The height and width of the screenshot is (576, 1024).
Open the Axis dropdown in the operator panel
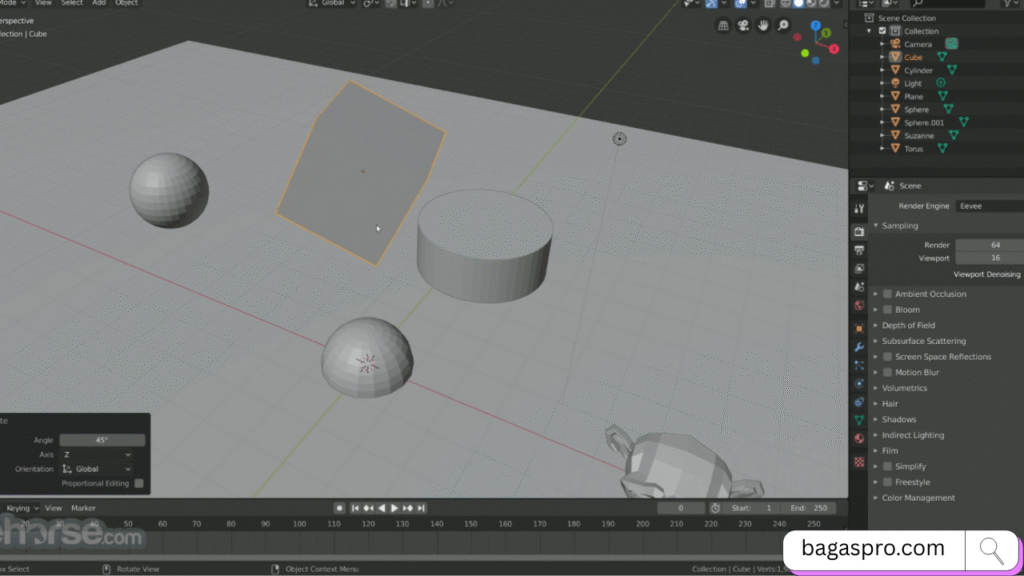click(x=97, y=454)
